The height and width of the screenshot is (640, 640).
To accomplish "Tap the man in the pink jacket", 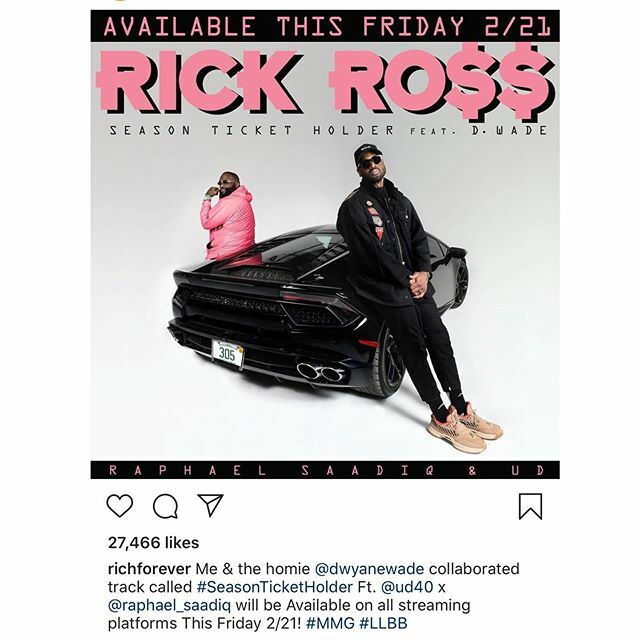I will [x=228, y=216].
